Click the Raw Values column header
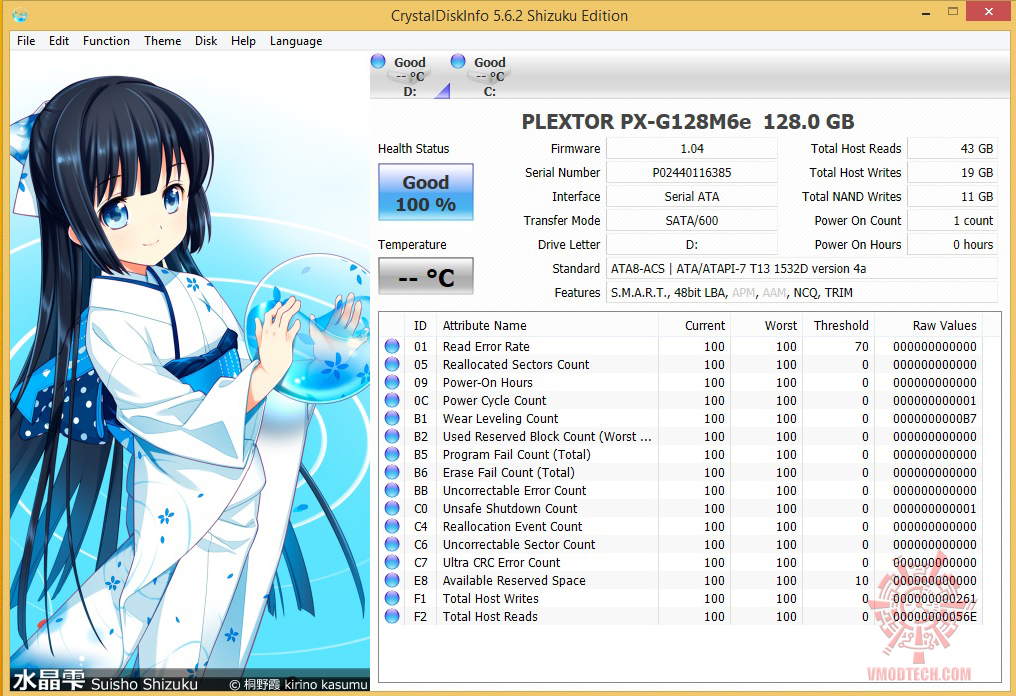 coord(928,325)
